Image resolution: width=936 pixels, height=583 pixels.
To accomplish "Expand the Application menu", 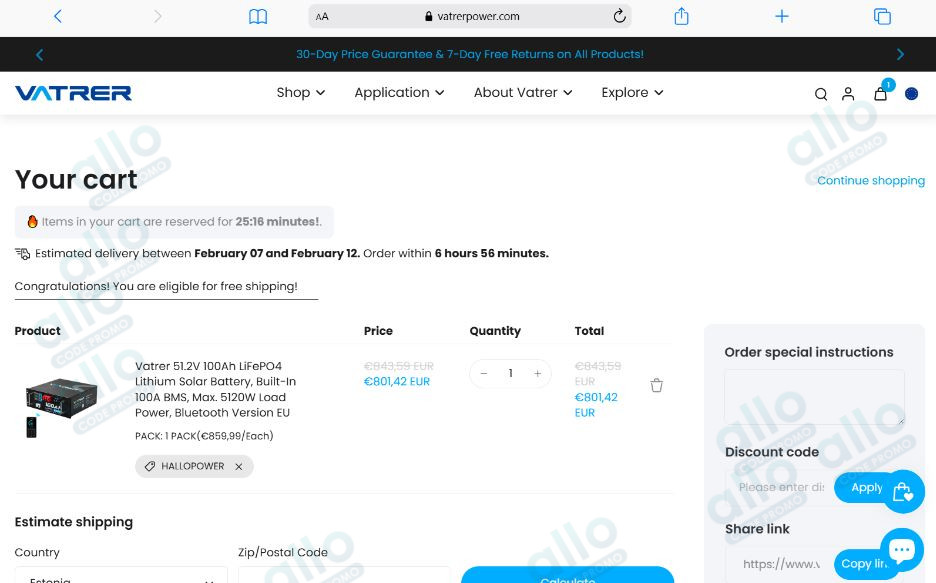I will tap(398, 92).
